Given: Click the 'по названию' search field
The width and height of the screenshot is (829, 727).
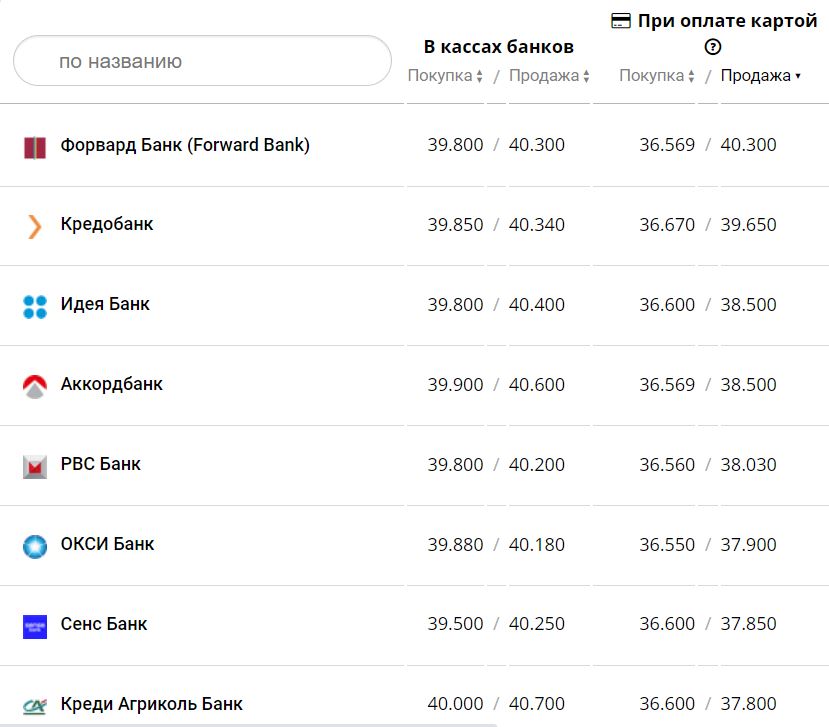Looking at the screenshot, I should tap(202, 61).
